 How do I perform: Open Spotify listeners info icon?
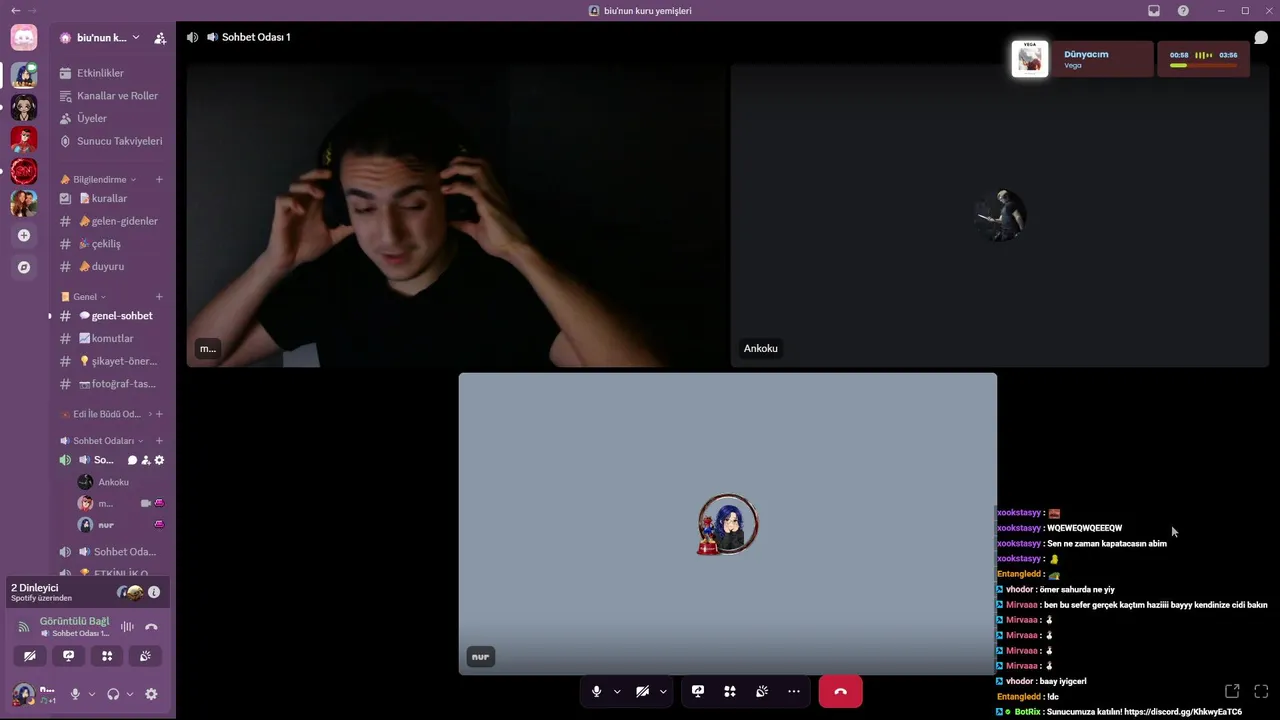[154, 592]
